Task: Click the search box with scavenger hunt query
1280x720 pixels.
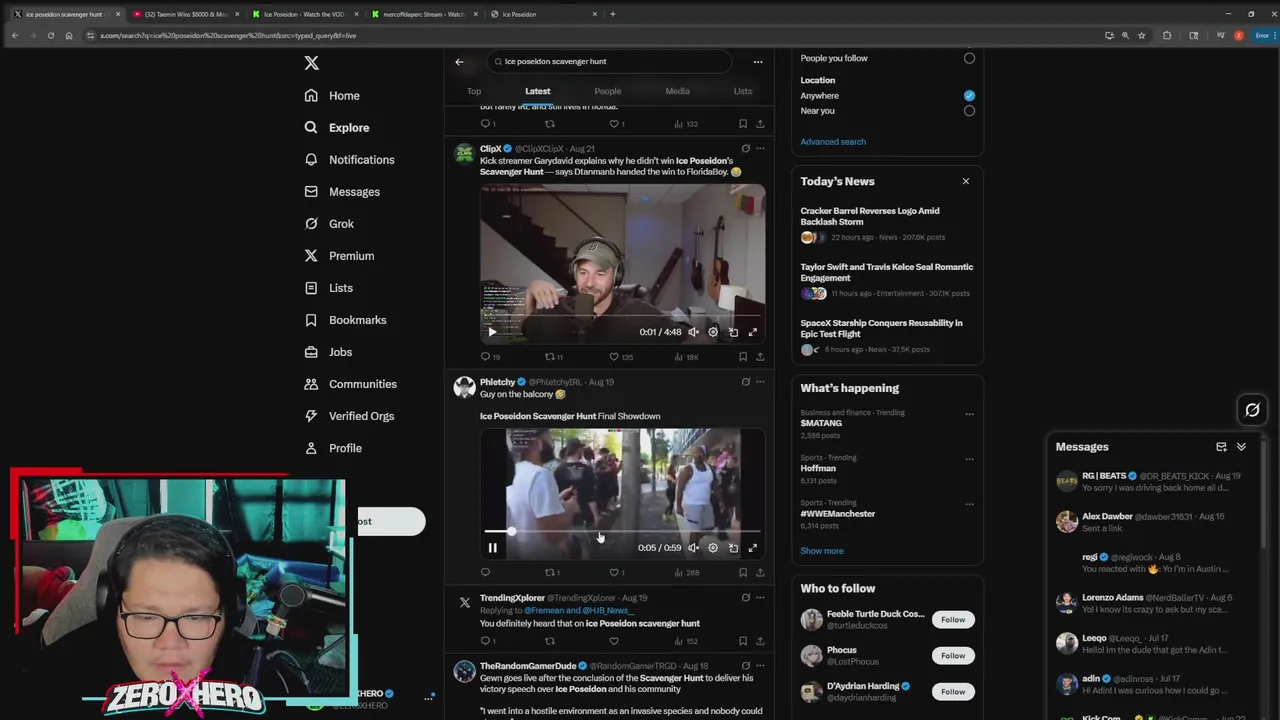Action: 610,61
